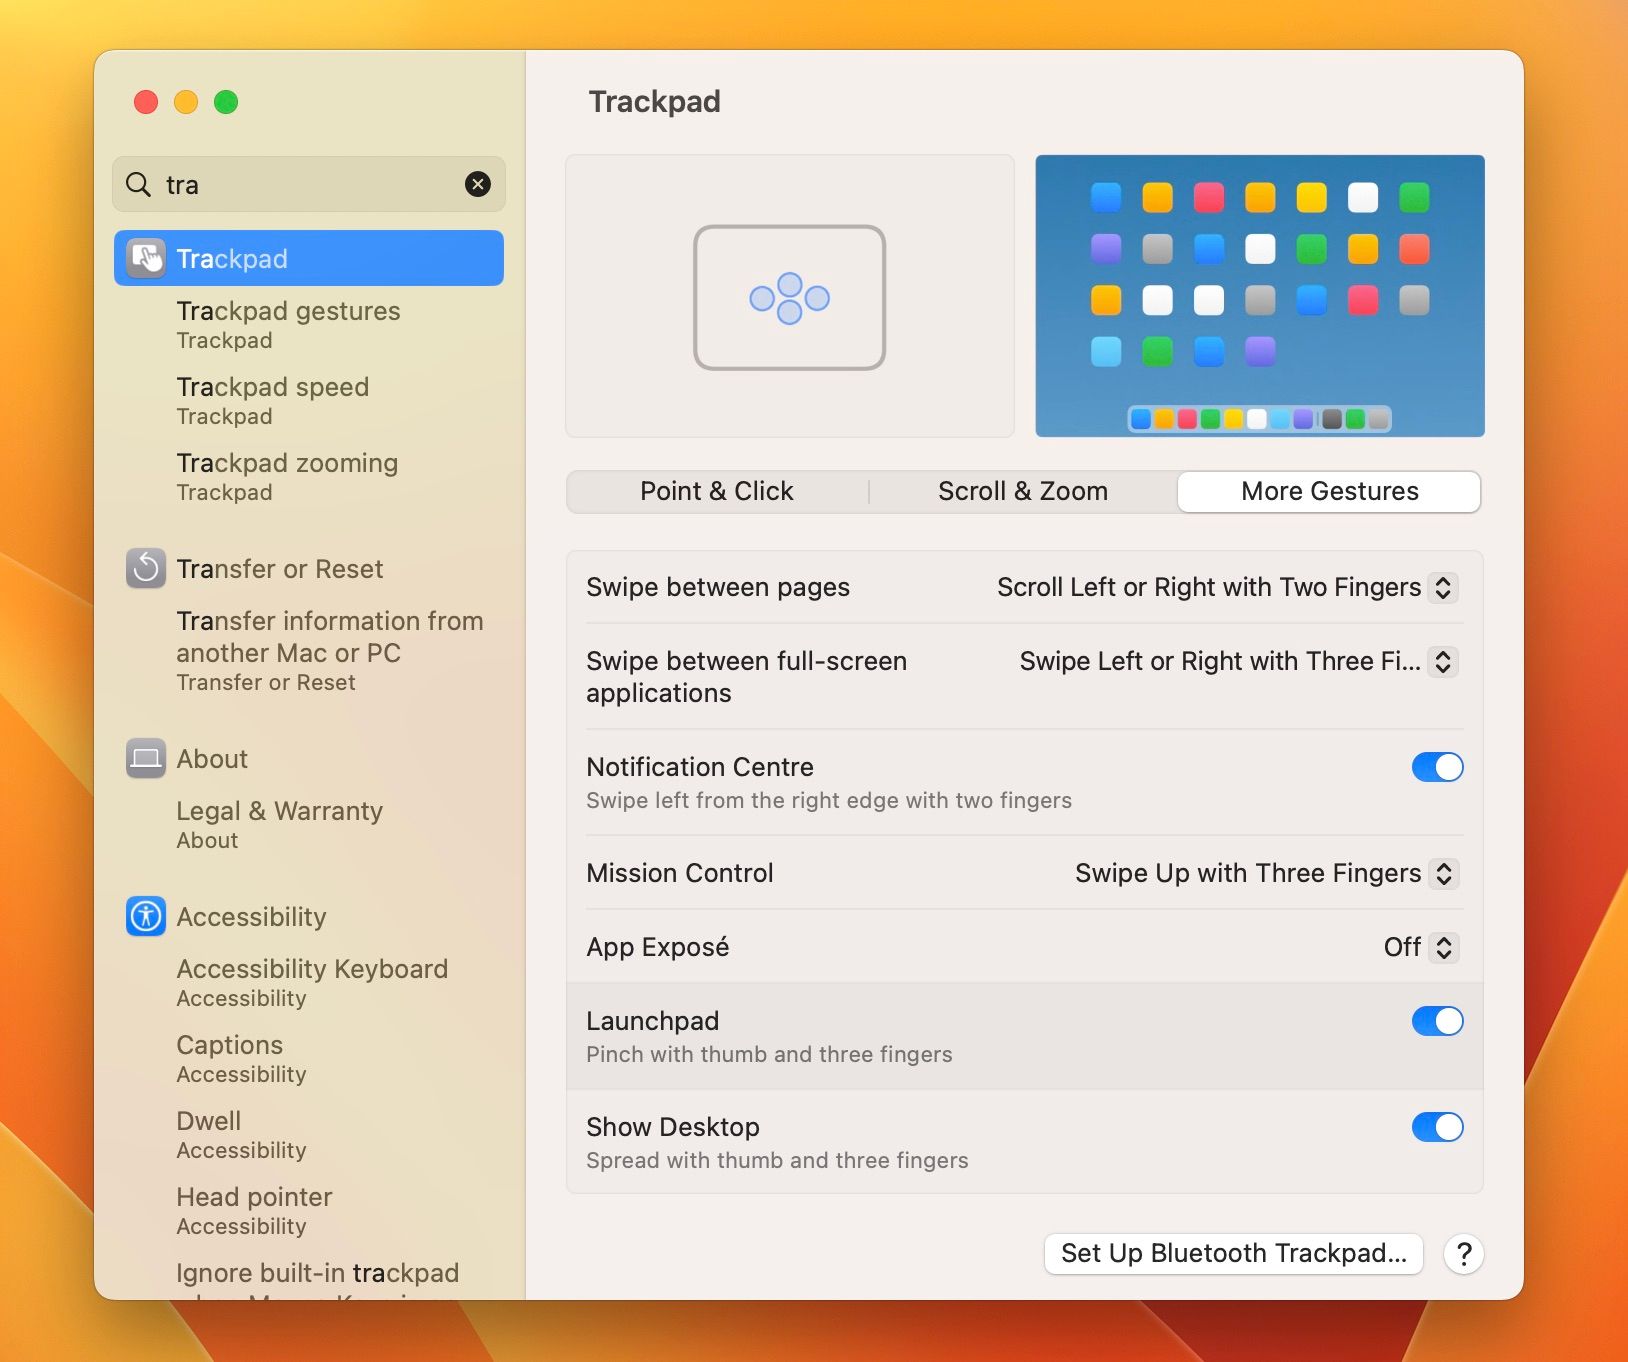
Task: Switch to the Point & Click tab
Action: [x=716, y=491]
